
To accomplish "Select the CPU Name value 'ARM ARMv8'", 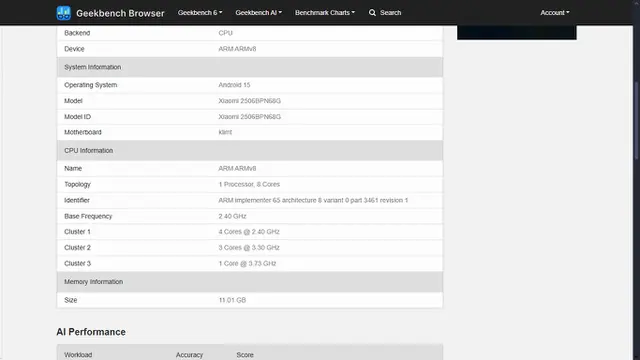I will (x=237, y=169).
